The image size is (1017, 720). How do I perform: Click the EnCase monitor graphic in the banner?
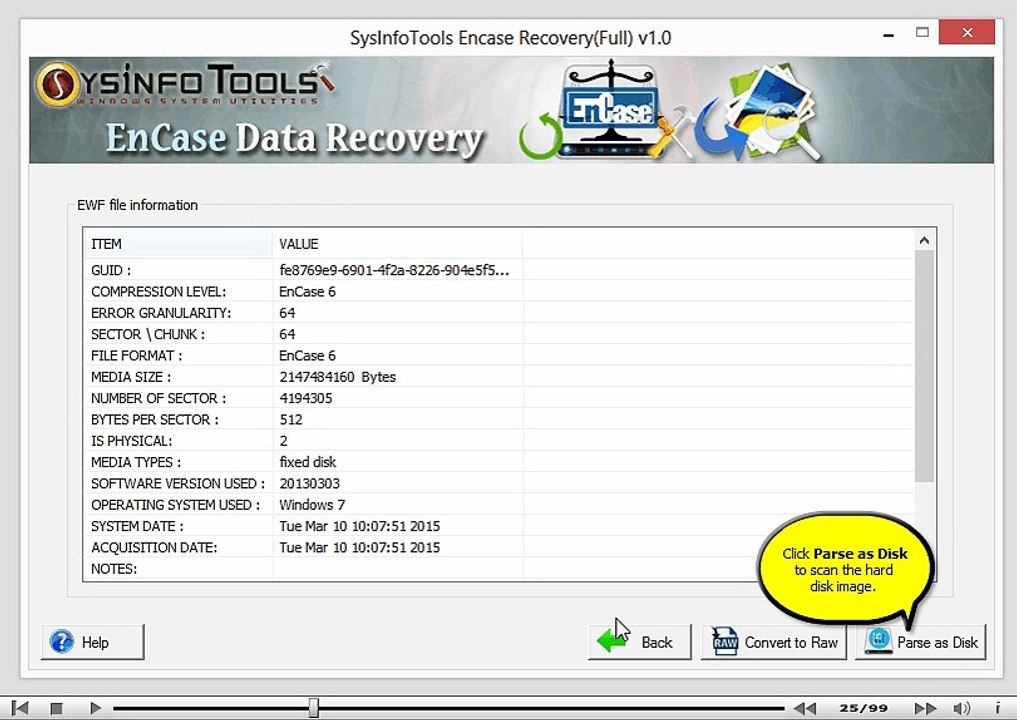[x=610, y=109]
